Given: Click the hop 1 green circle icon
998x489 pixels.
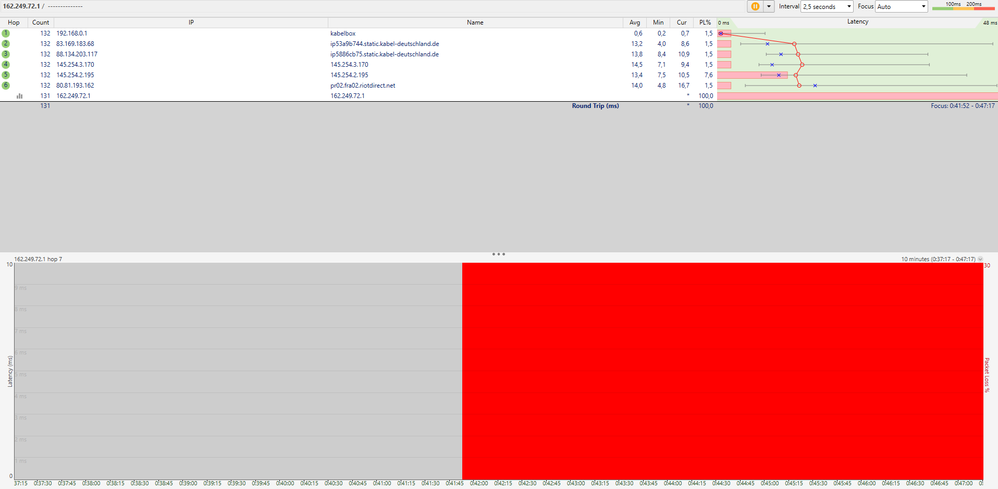Looking at the screenshot, I should pos(6,33).
